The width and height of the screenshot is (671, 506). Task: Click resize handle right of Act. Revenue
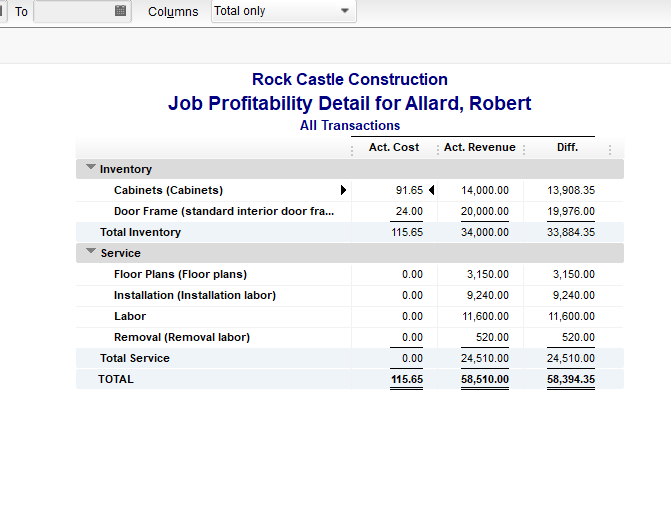524,149
